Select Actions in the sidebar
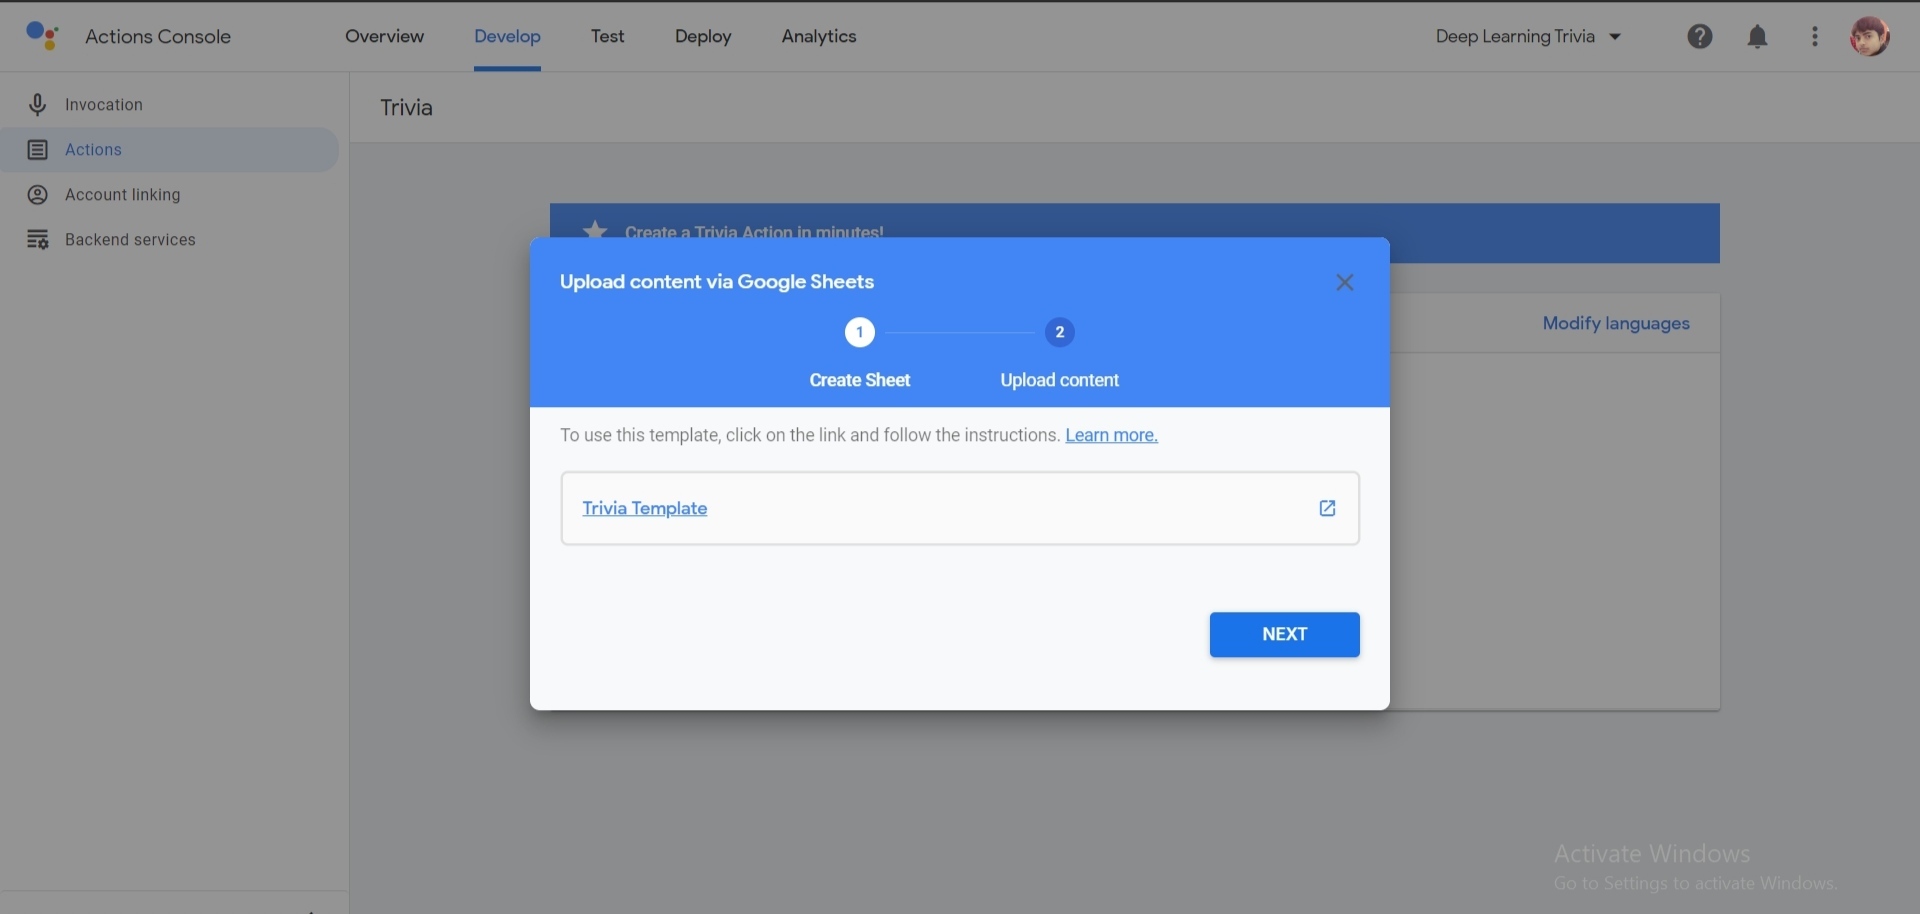The width and height of the screenshot is (1920, 914). pos(170,150)
